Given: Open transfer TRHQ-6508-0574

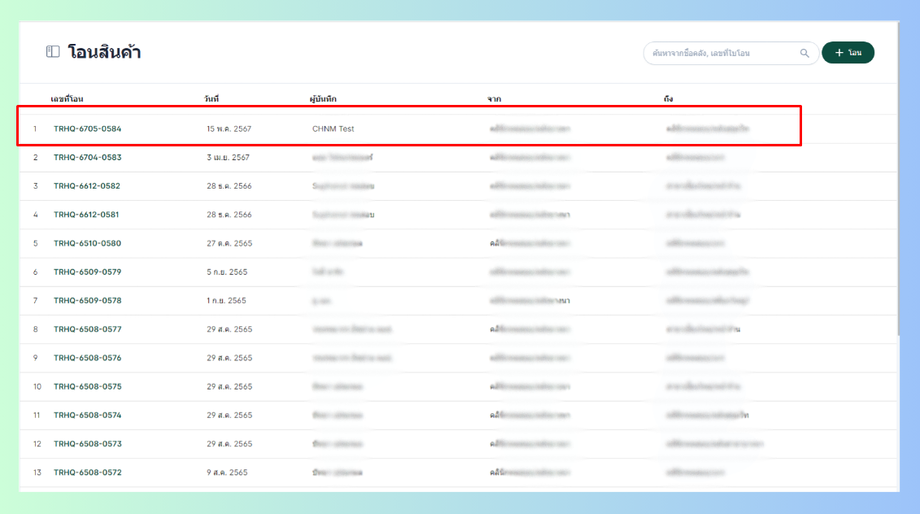Looking at the screenshot, I should click(x=87, y=415).
